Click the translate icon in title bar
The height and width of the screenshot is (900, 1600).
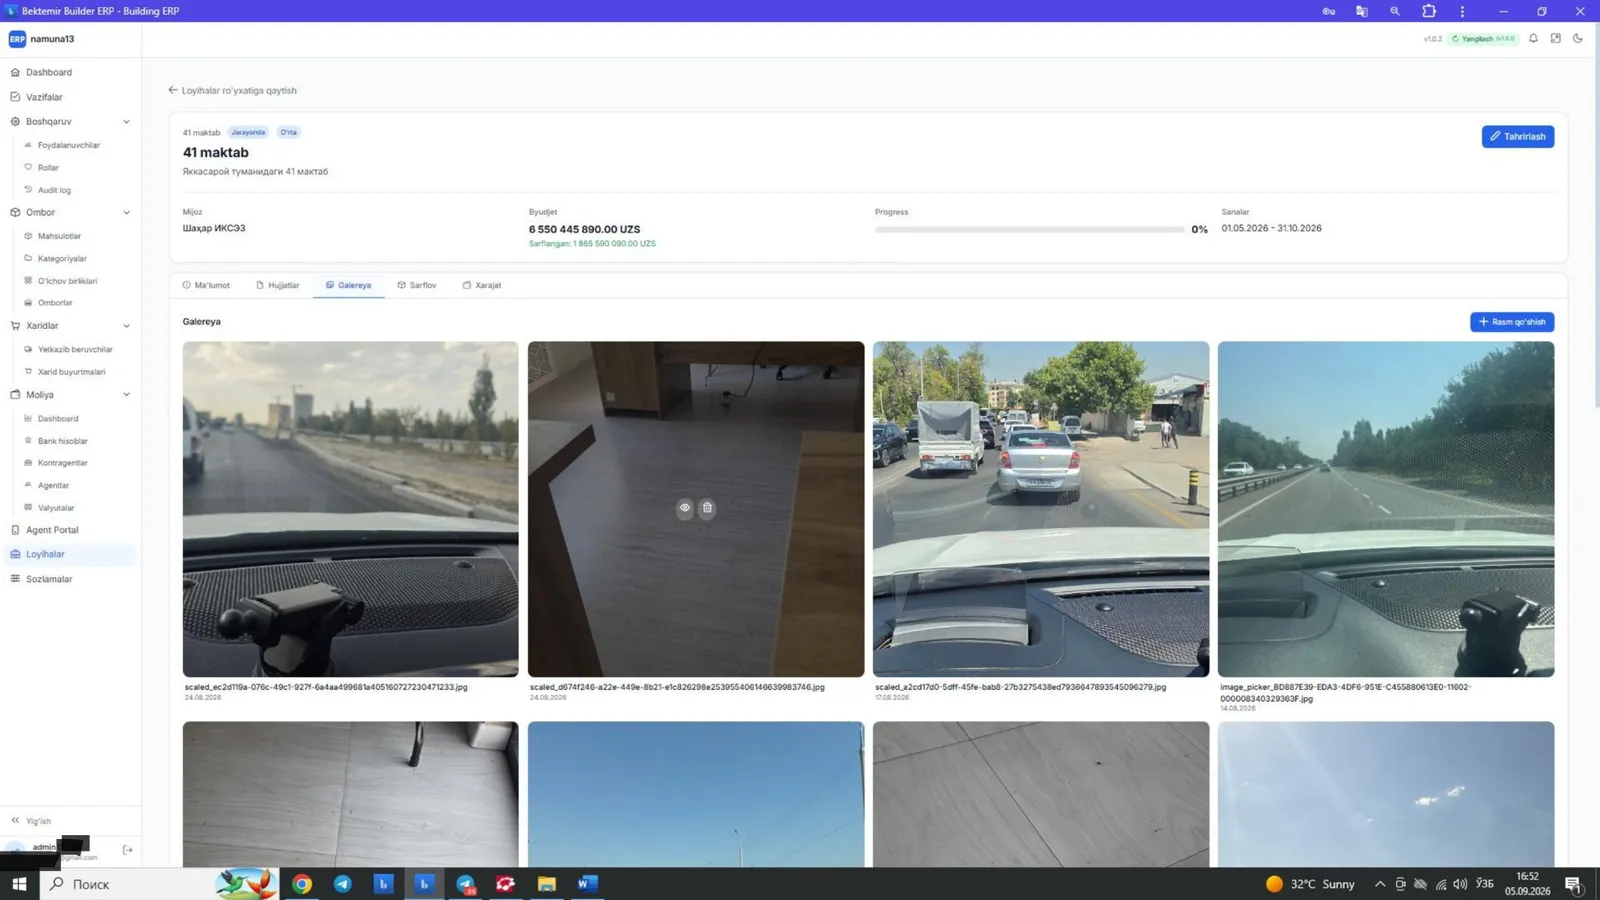coord(1361,11)
